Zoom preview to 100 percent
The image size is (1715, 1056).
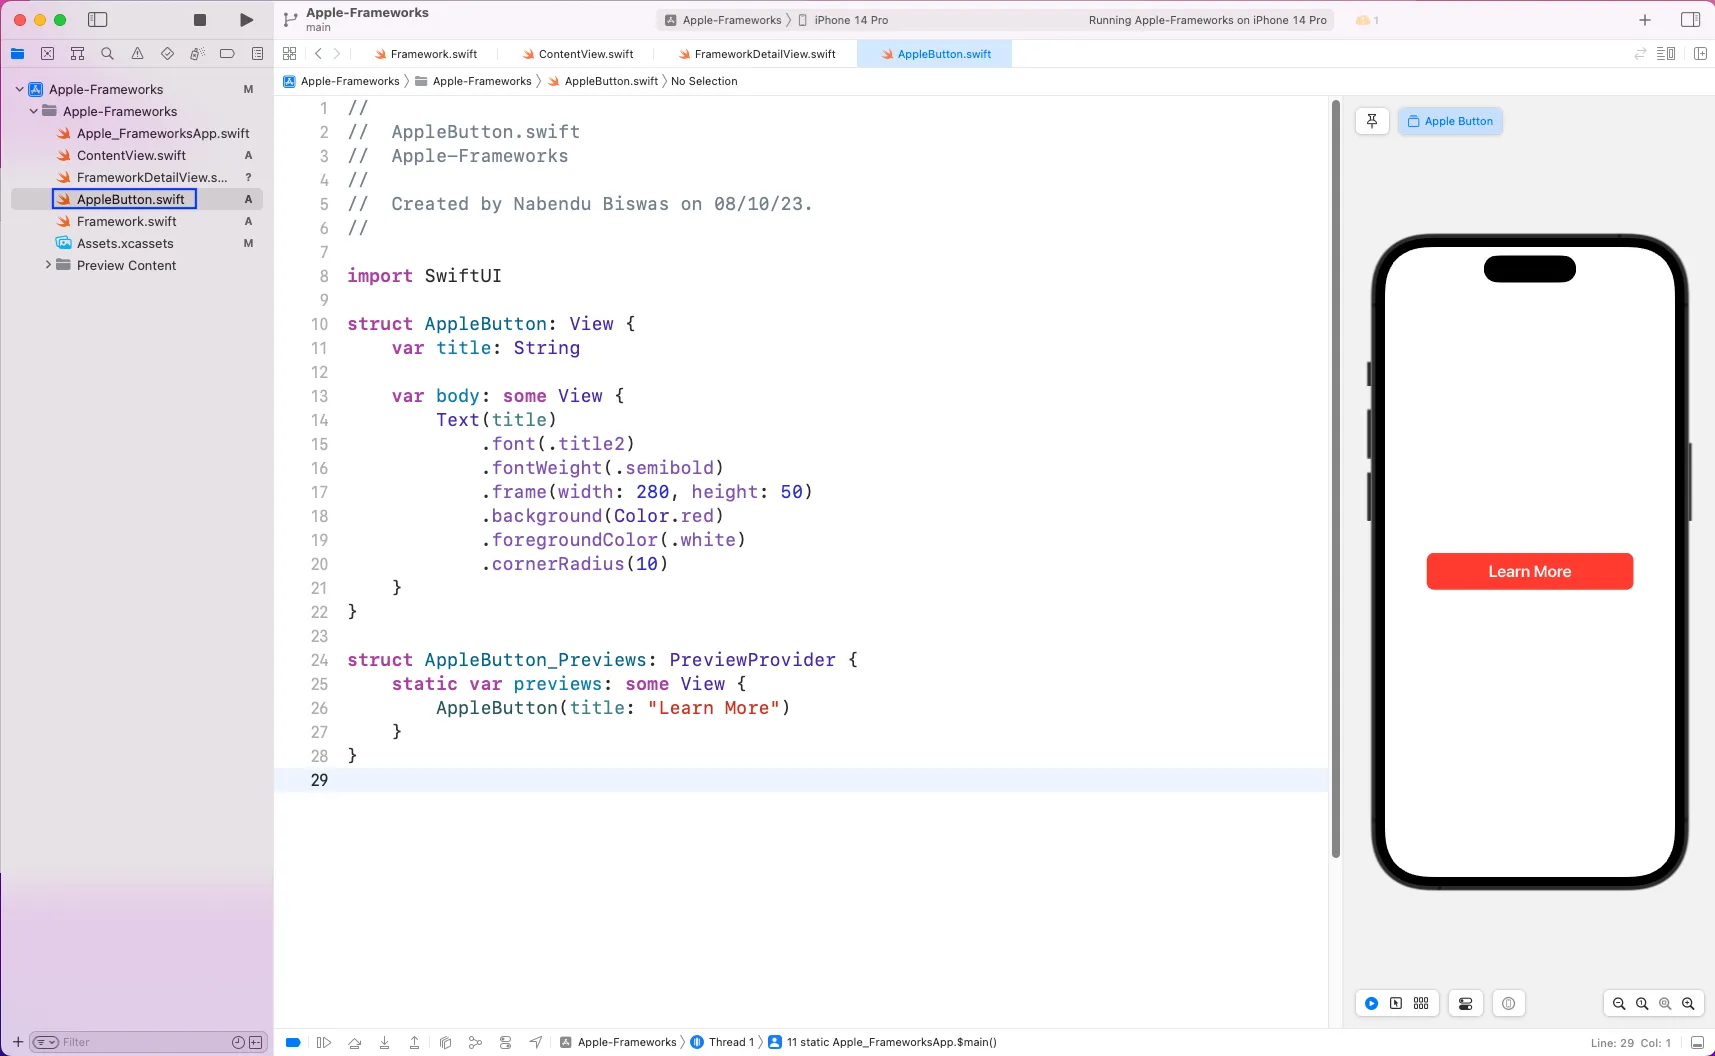pos(1642,1003)
